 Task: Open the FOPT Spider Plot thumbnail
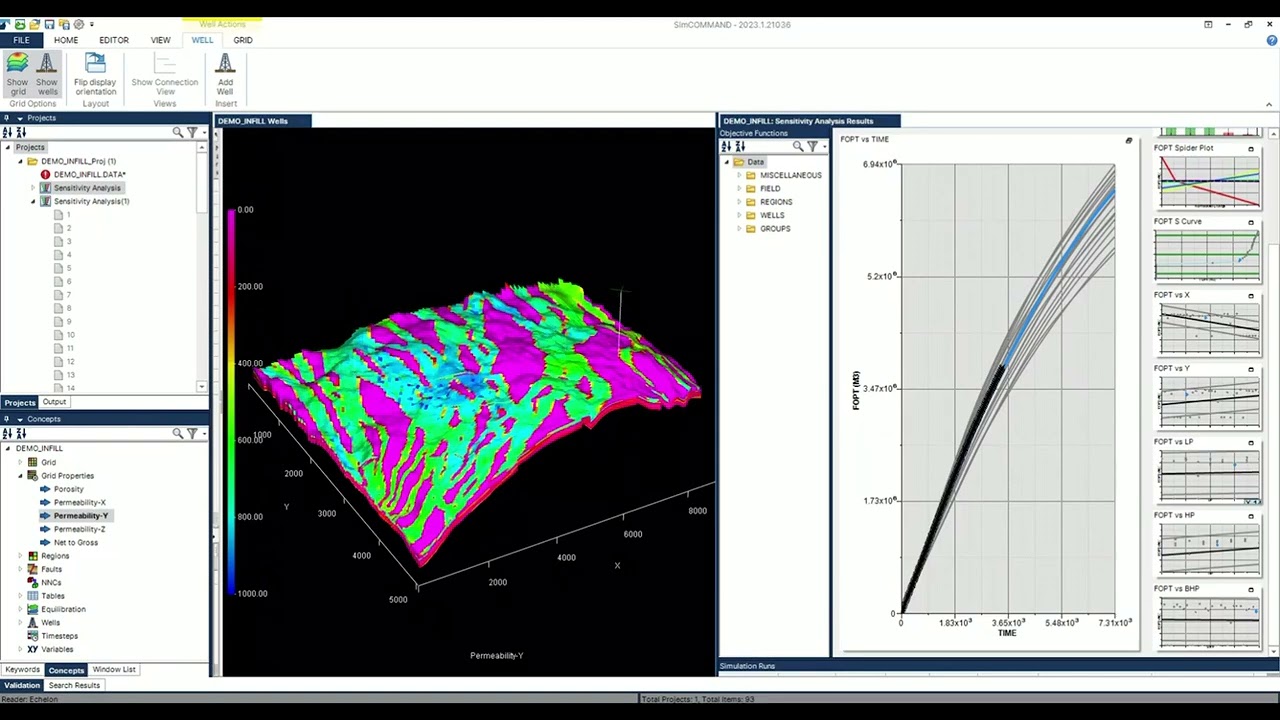coord(1208,183)
